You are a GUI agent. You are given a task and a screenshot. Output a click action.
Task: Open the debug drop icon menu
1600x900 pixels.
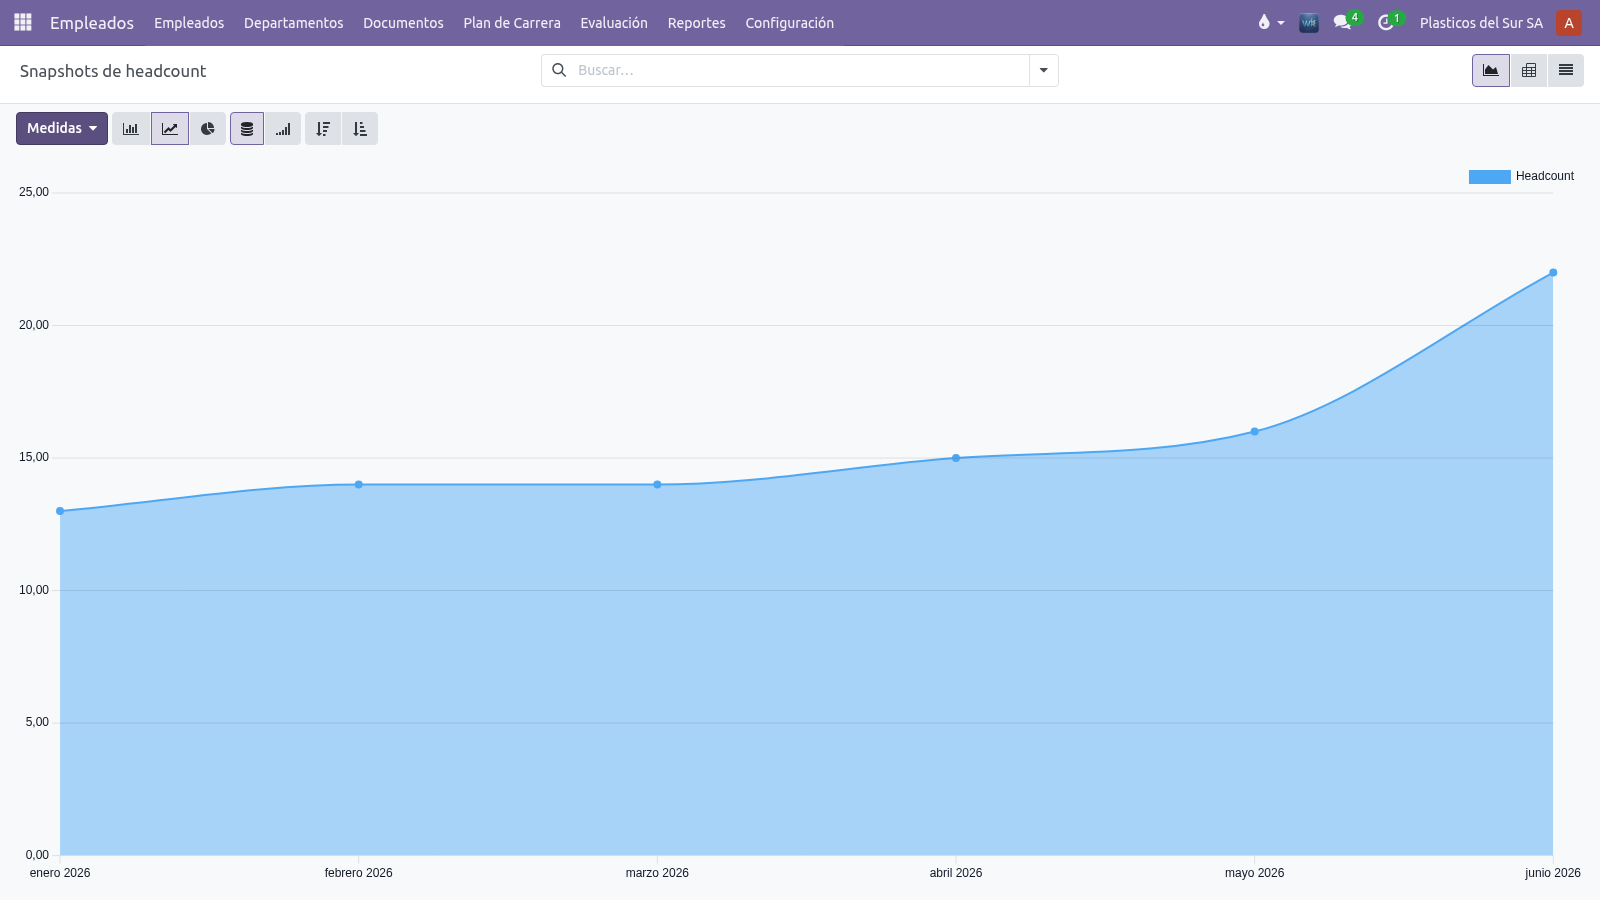(x=1270, y=22)
